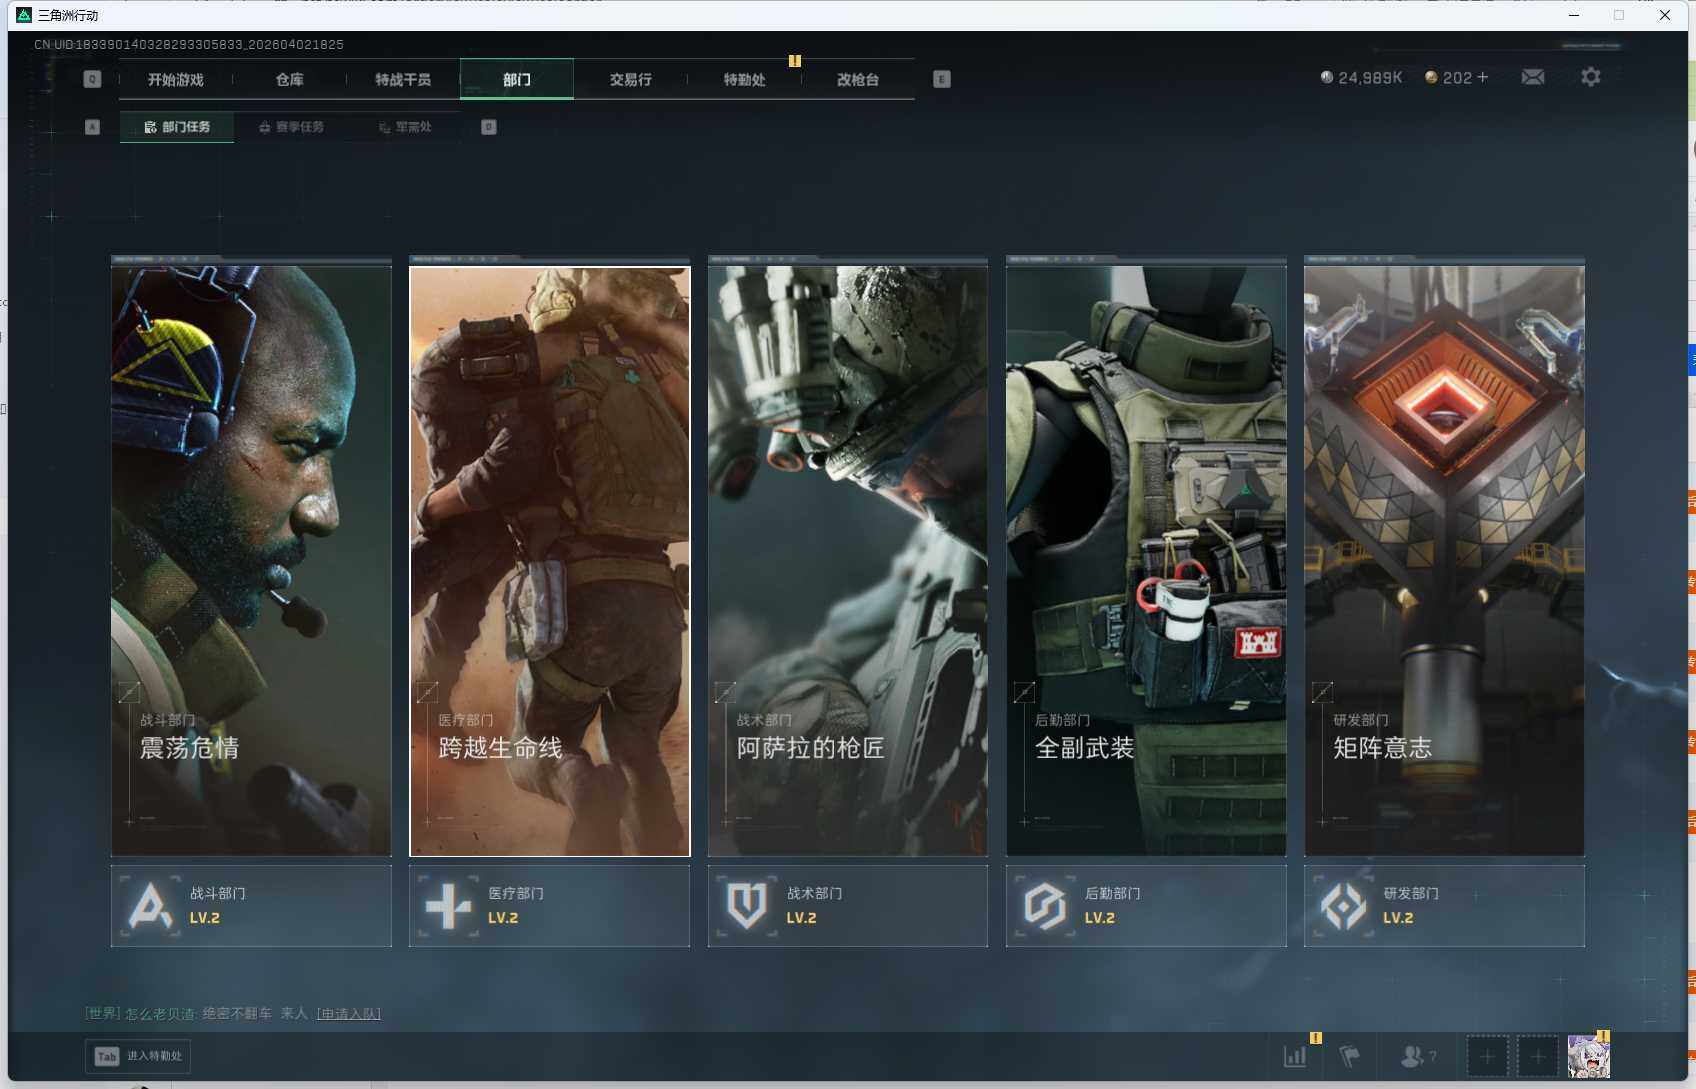Image resolution: width=1696 pixels, height=1089 pixels.
Task: Open the bar-chart statistics icon
Action: [1295, 1056]
